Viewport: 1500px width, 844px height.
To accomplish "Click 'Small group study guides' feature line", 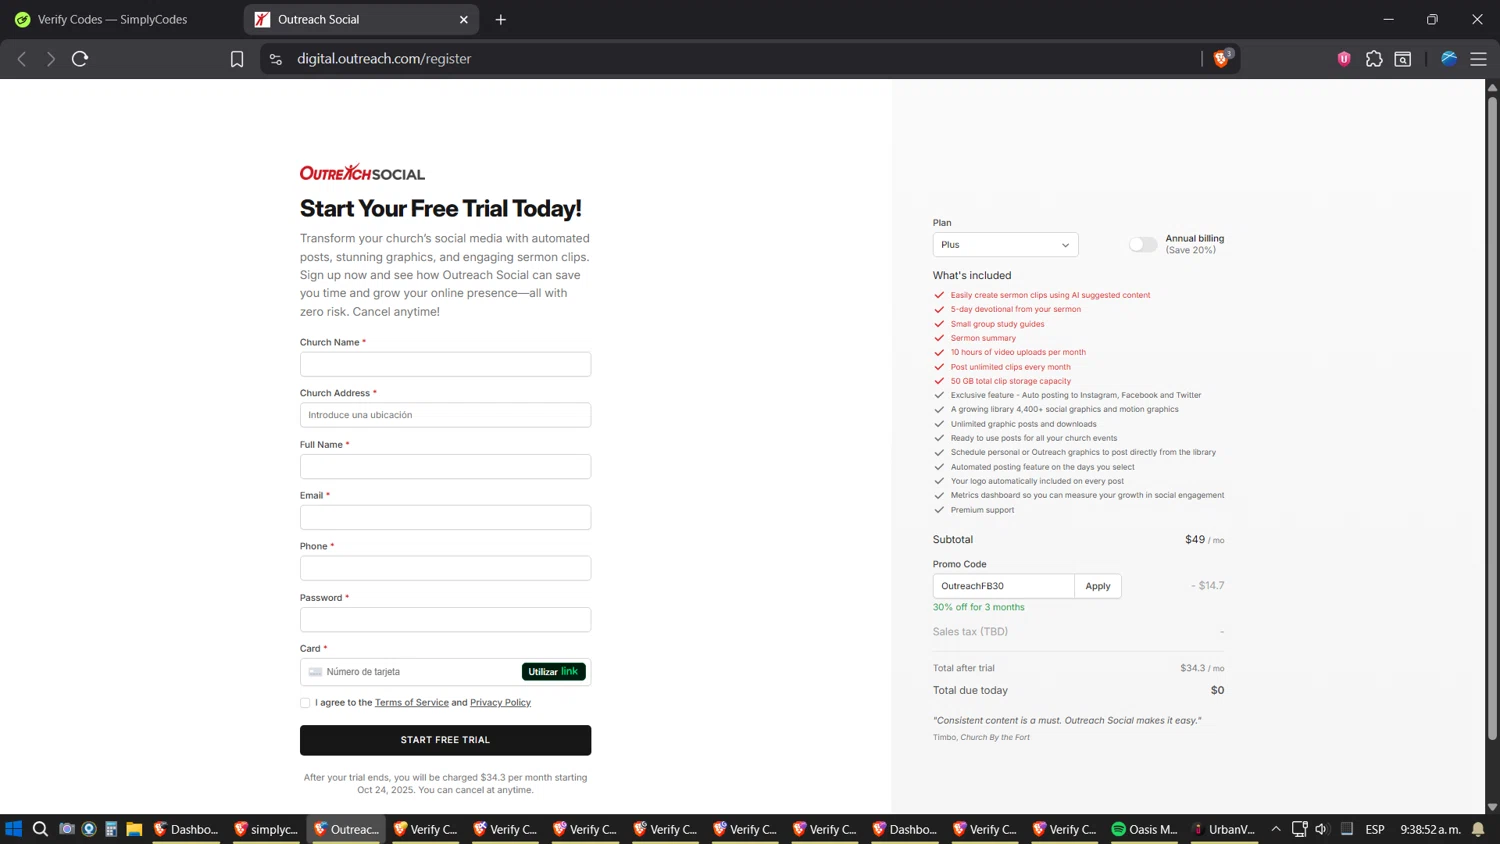I will pos(997,324).
